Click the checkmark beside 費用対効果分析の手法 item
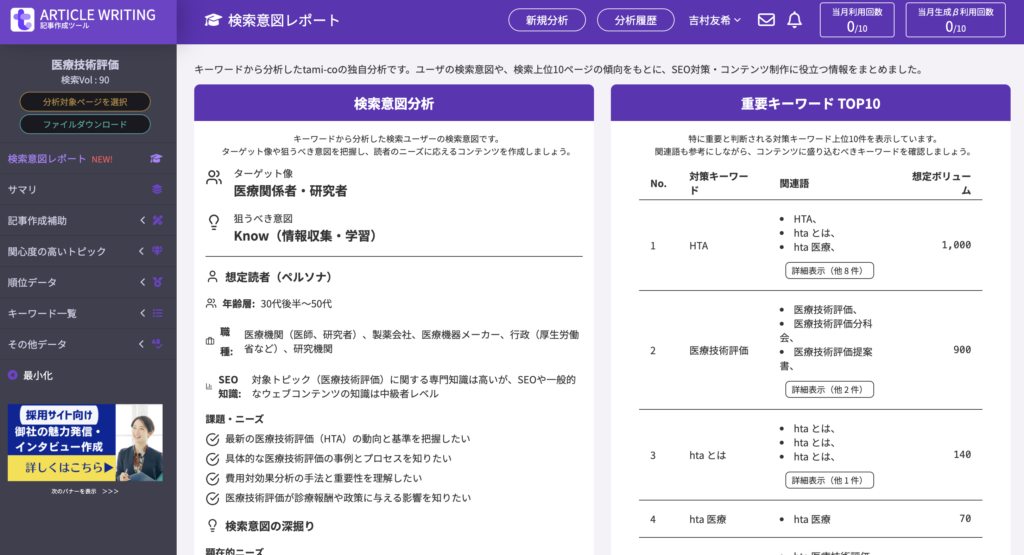The width and height of the screenshot is (1024, 555). [212, 478]
